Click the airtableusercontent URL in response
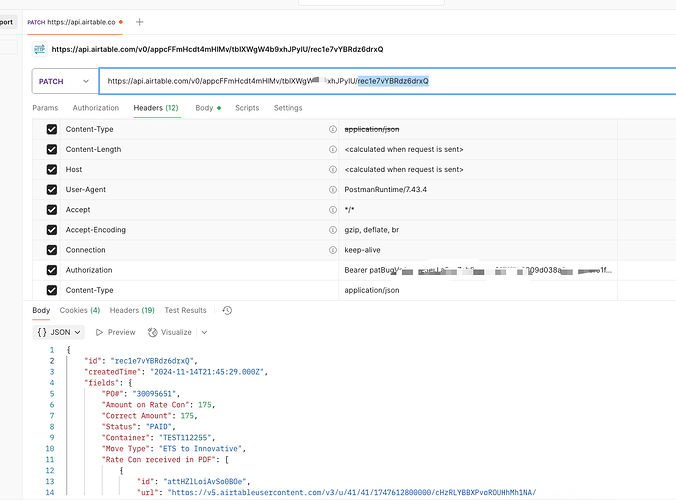Viewport: 676px width, 500px height. (x=352, y=492)
